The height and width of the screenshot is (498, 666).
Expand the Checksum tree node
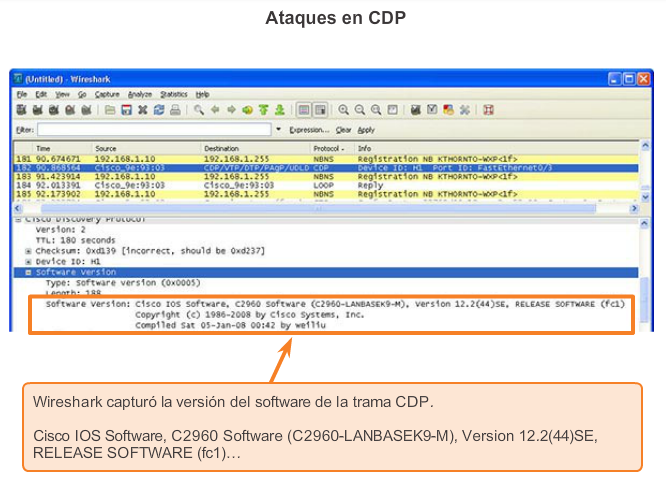point(28,251)
